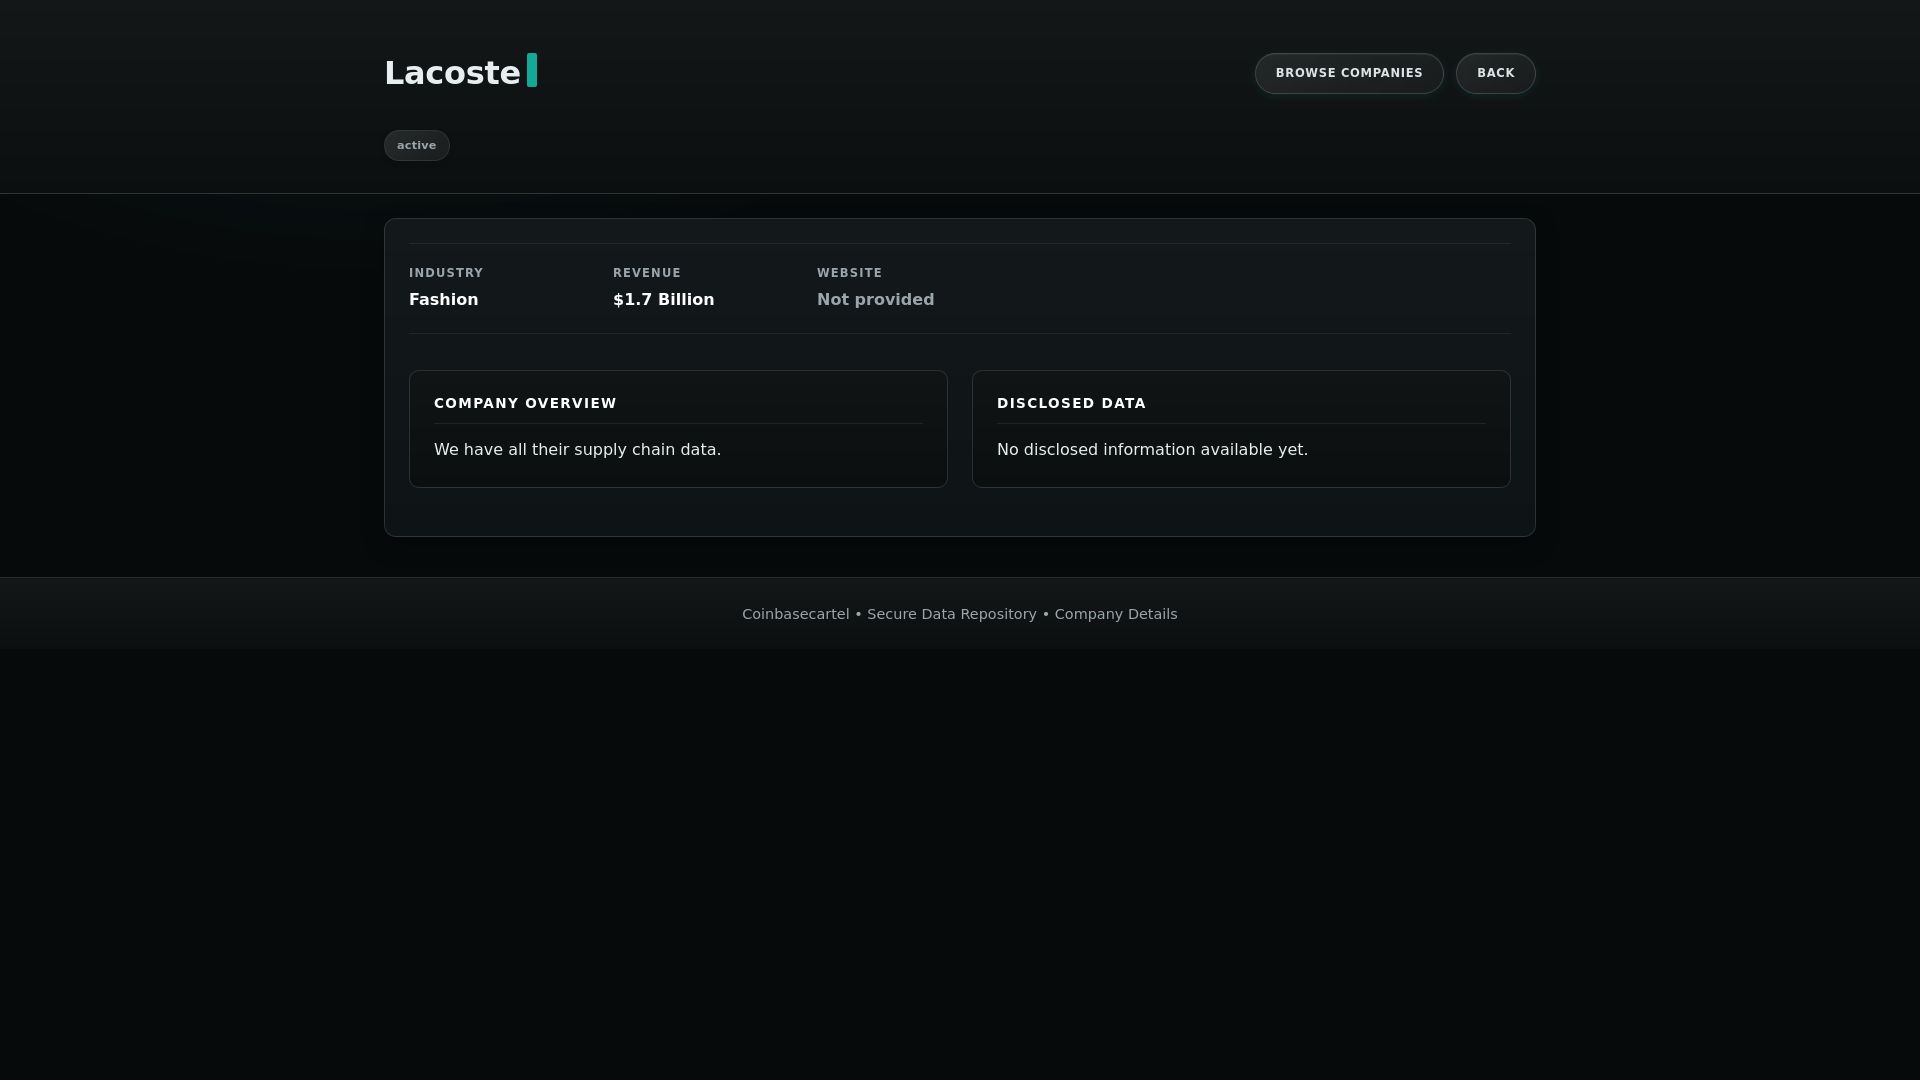Select the No disclosed information message
1920x1080 pixels.
[1152, 450]
